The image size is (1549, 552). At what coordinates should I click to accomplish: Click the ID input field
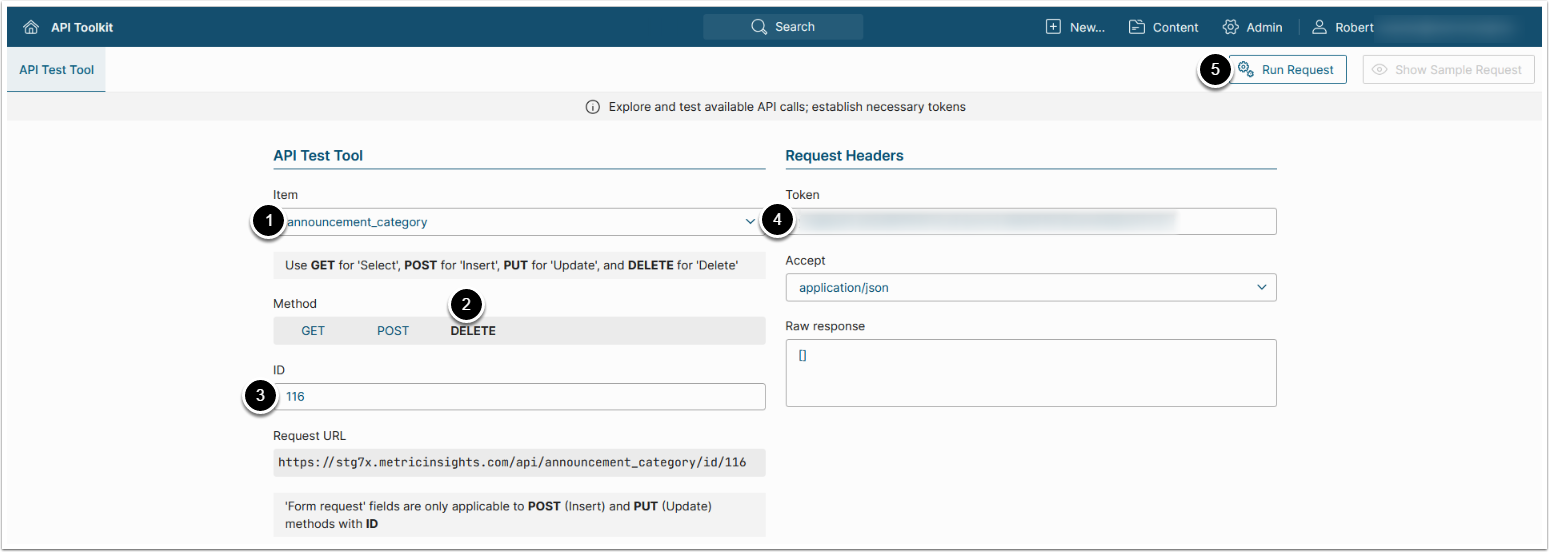(520, 397)
